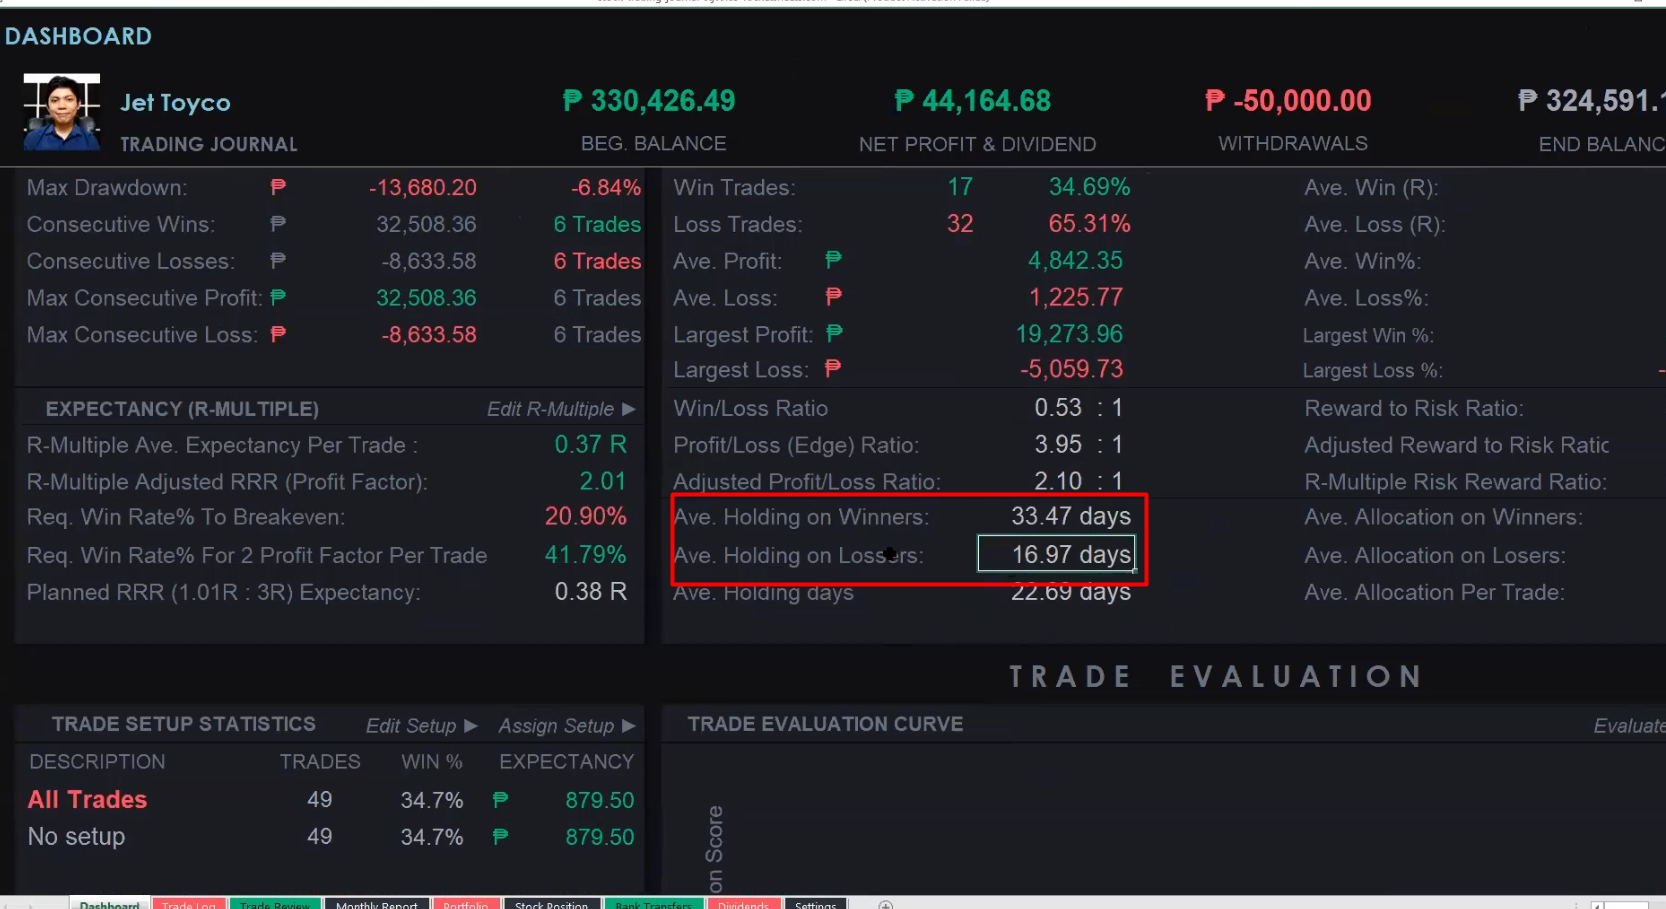Click the EXPECTANCY (R-MULTIPLE) header
The height and width of the screenshot is (909, 1666).
click(x=182, y=409)
